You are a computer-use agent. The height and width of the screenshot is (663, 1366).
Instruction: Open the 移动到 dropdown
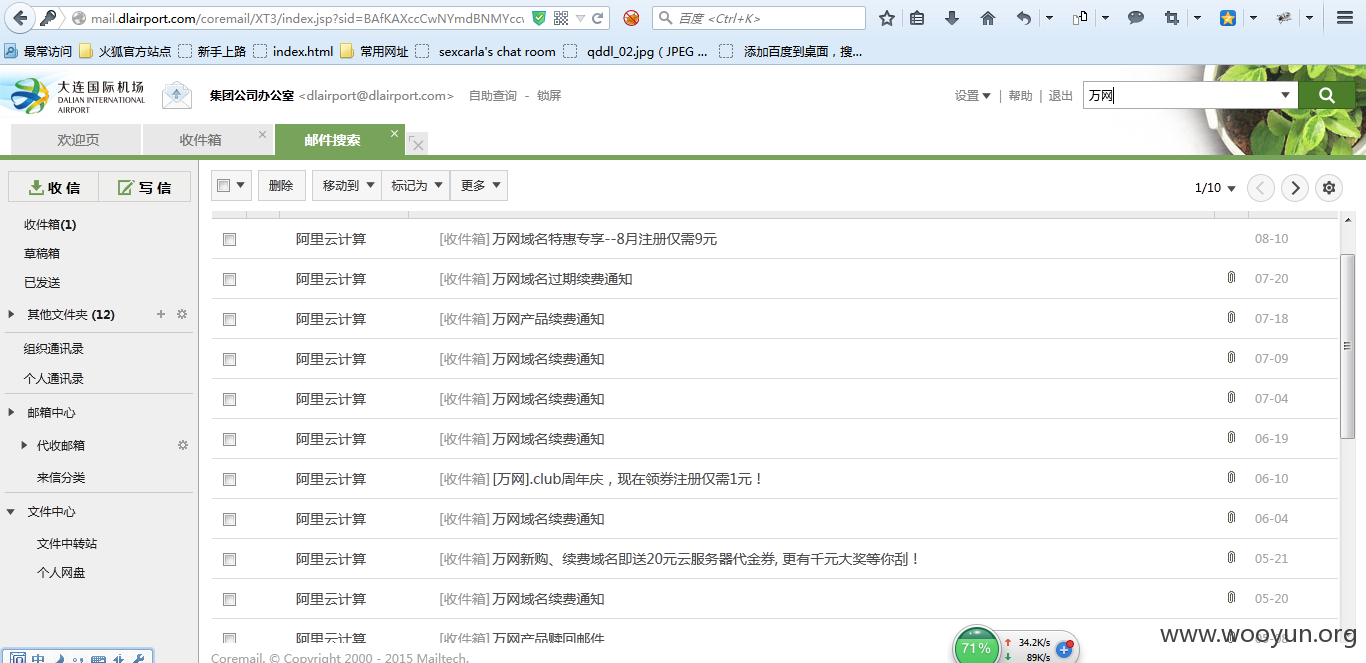click(x=347, y=185)
